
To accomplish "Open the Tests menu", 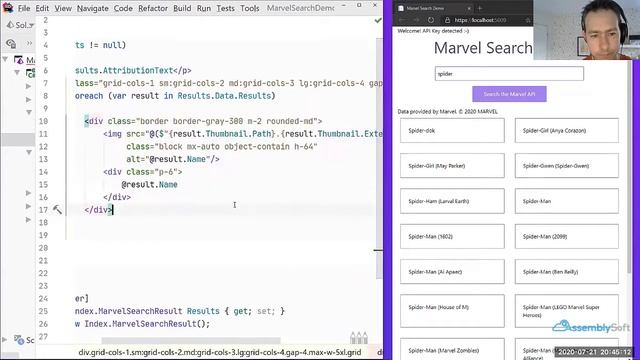I will [225, 8].
